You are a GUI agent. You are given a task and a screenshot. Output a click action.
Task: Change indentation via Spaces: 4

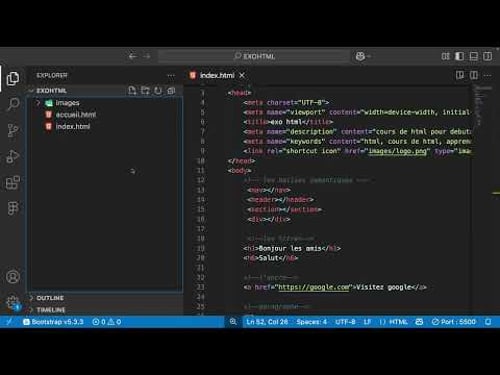coord(311,322)
